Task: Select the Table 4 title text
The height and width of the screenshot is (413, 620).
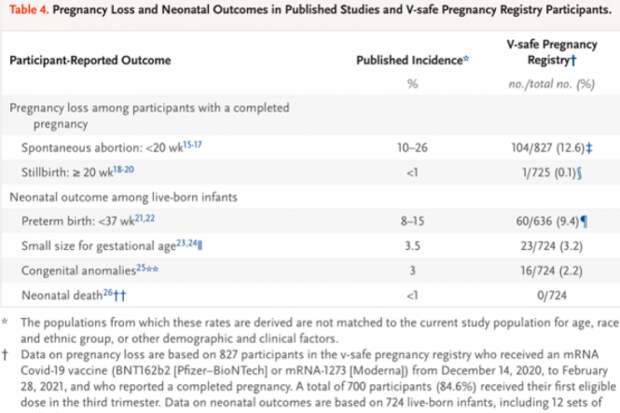Action: (x=309, y=13)
